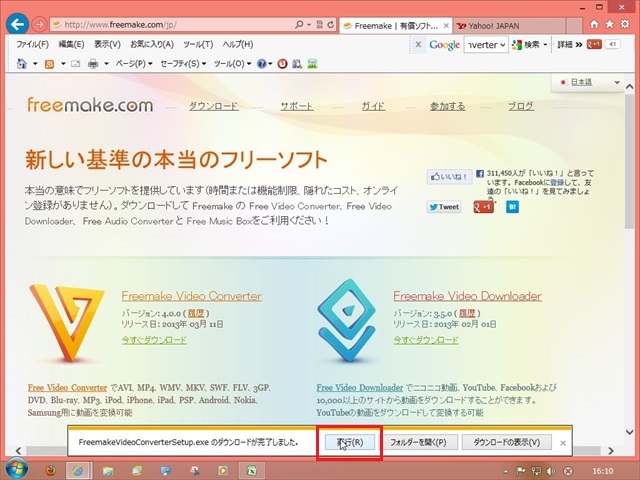Click the Windows Start orb

[17, 469]
